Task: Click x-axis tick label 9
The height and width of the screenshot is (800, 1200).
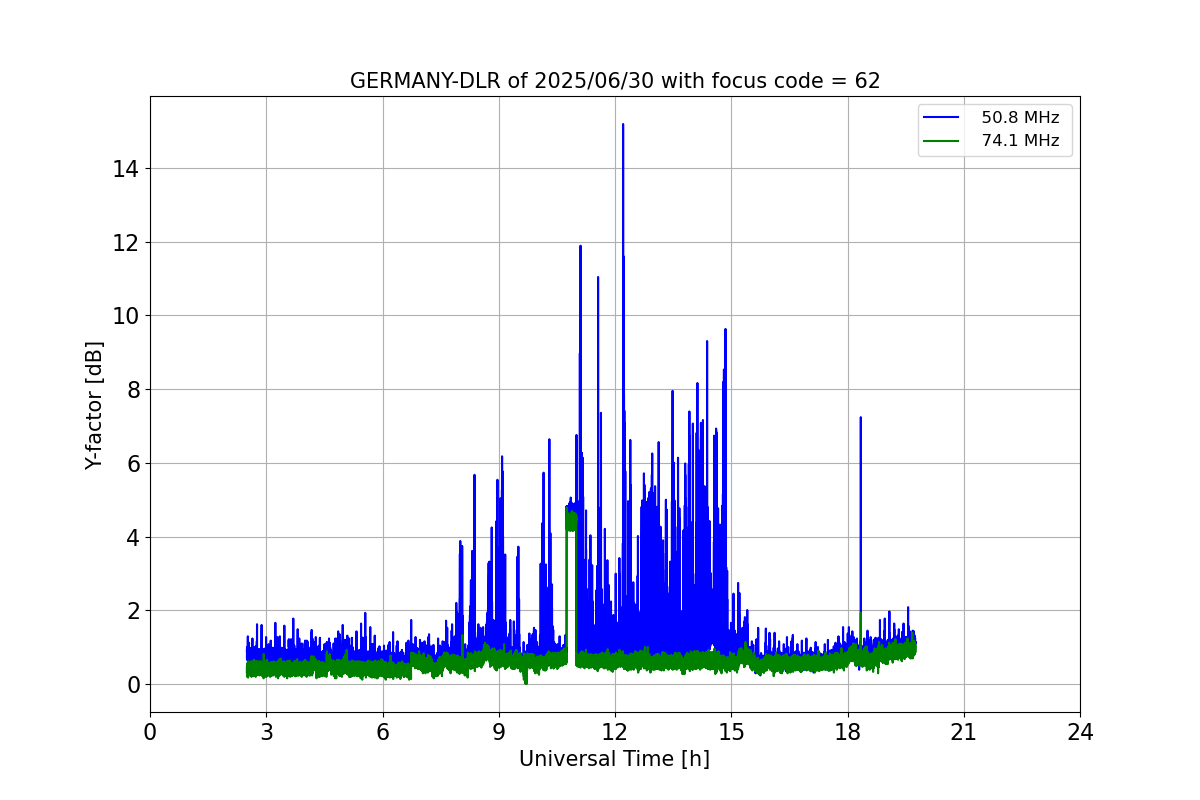Action: [x=499, y=733]
